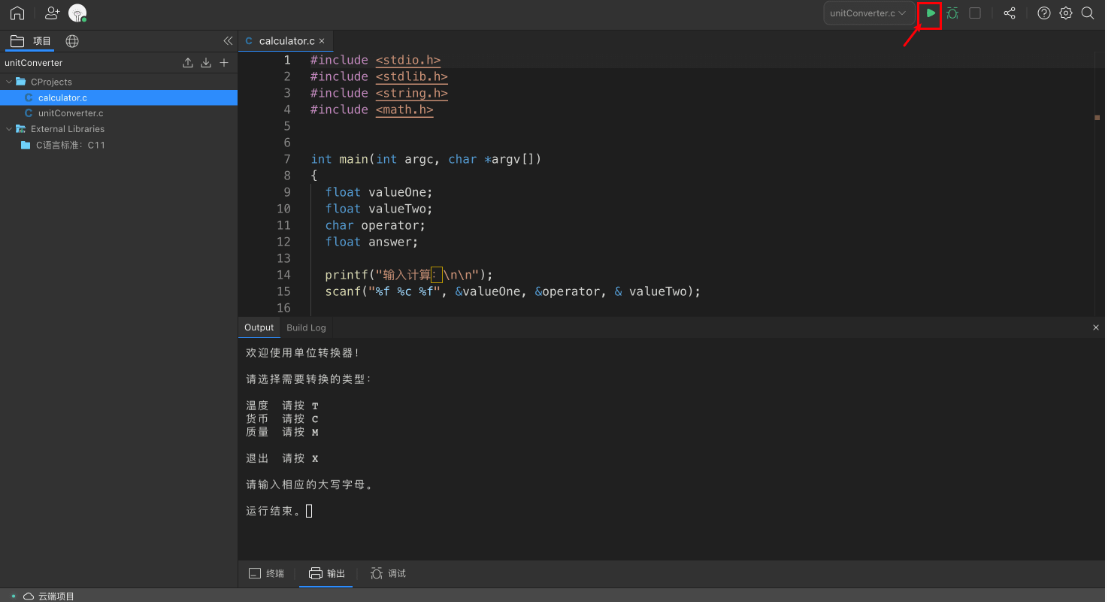Place cursor on the int main line
The width and height of the screenshot is (1107, 602).
tap(426, 159)
